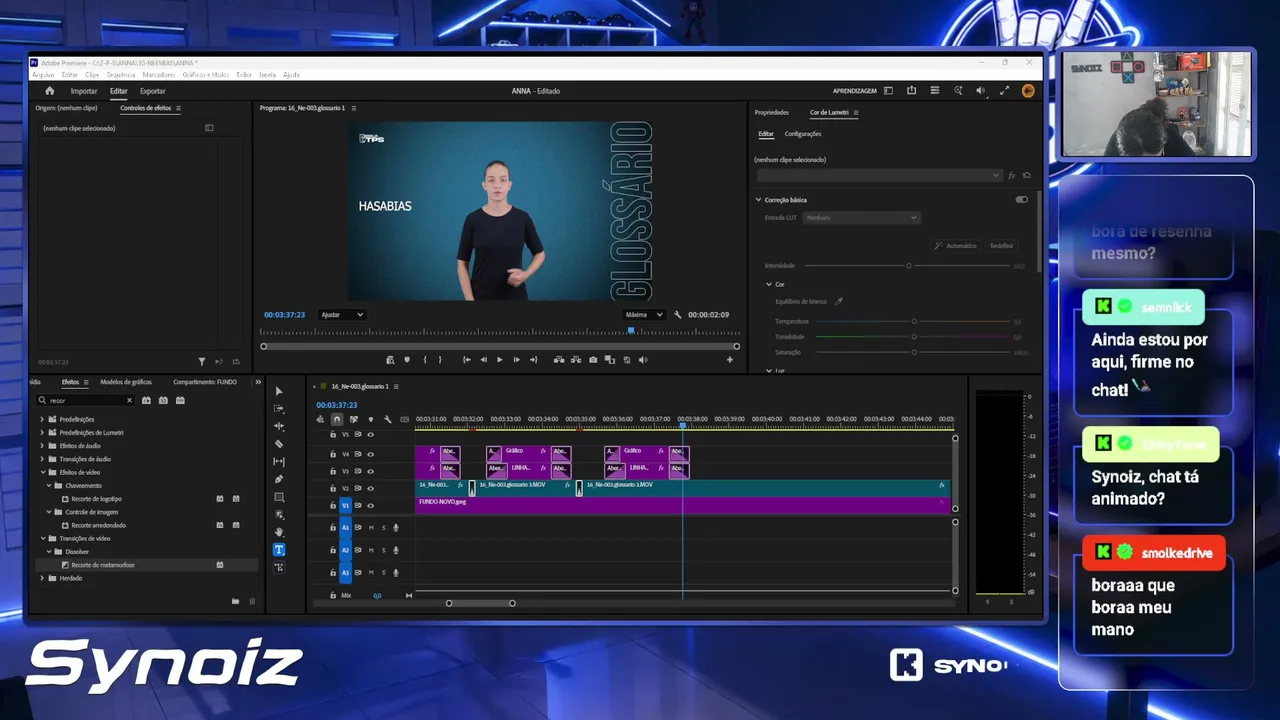Select the Hand tool
The height and width of the screenshot is (720, 1280).
[x=279, y=532]
